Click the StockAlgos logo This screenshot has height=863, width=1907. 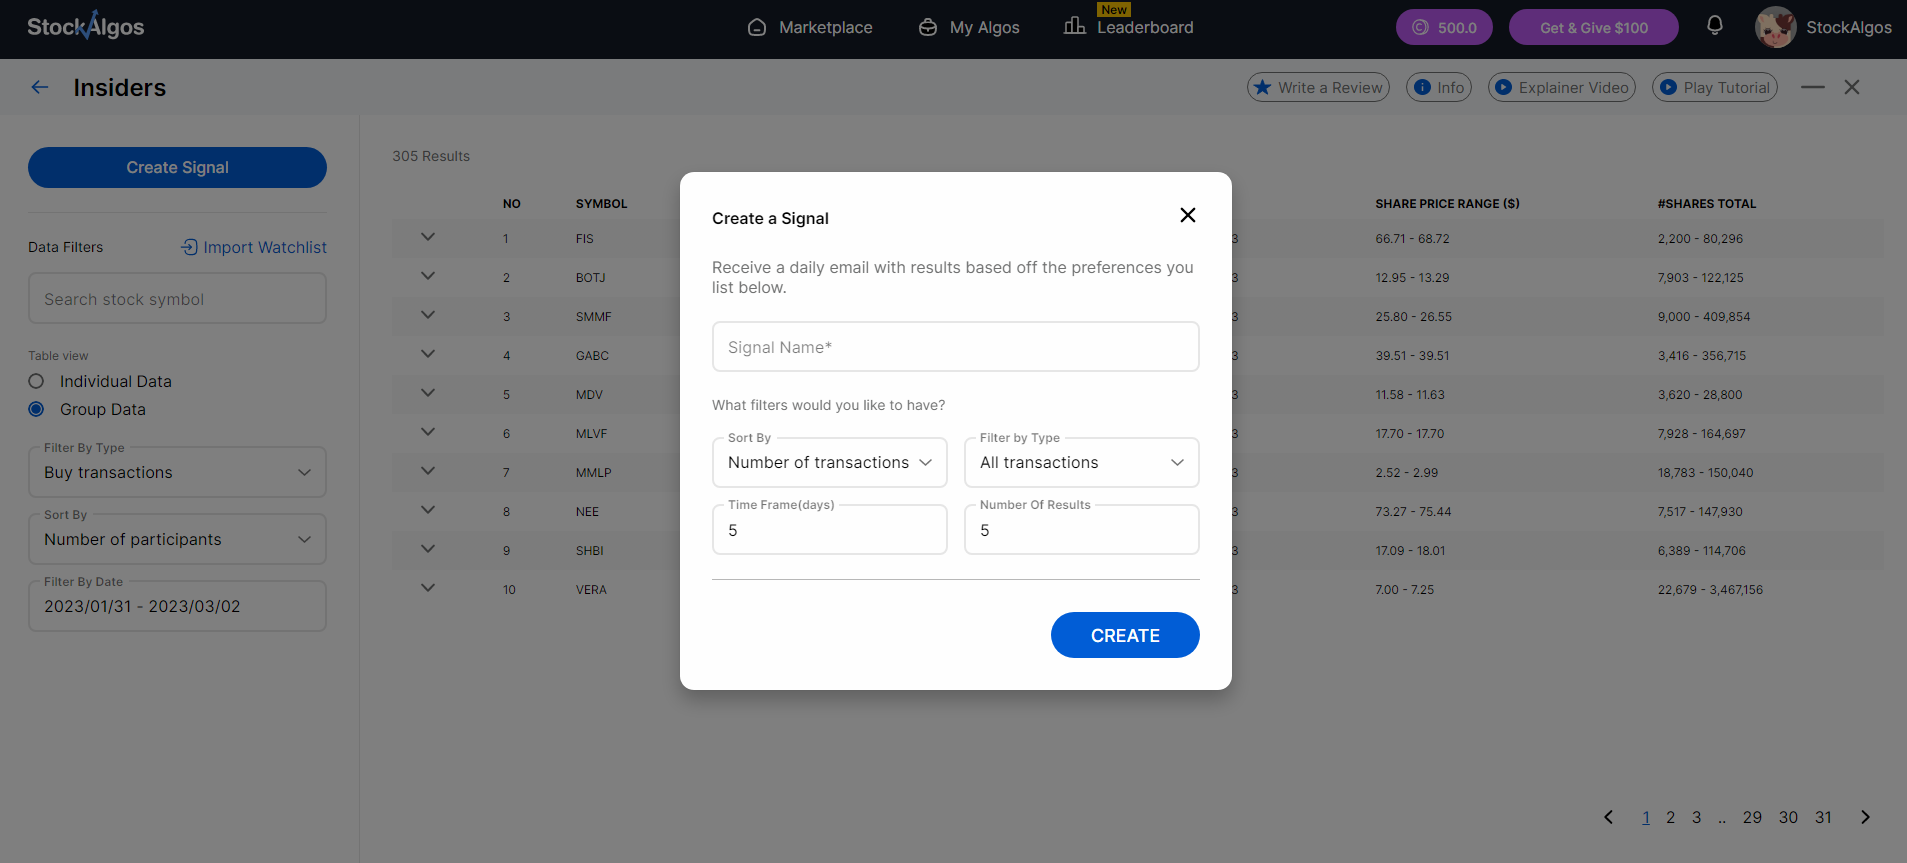pos(86,26)
